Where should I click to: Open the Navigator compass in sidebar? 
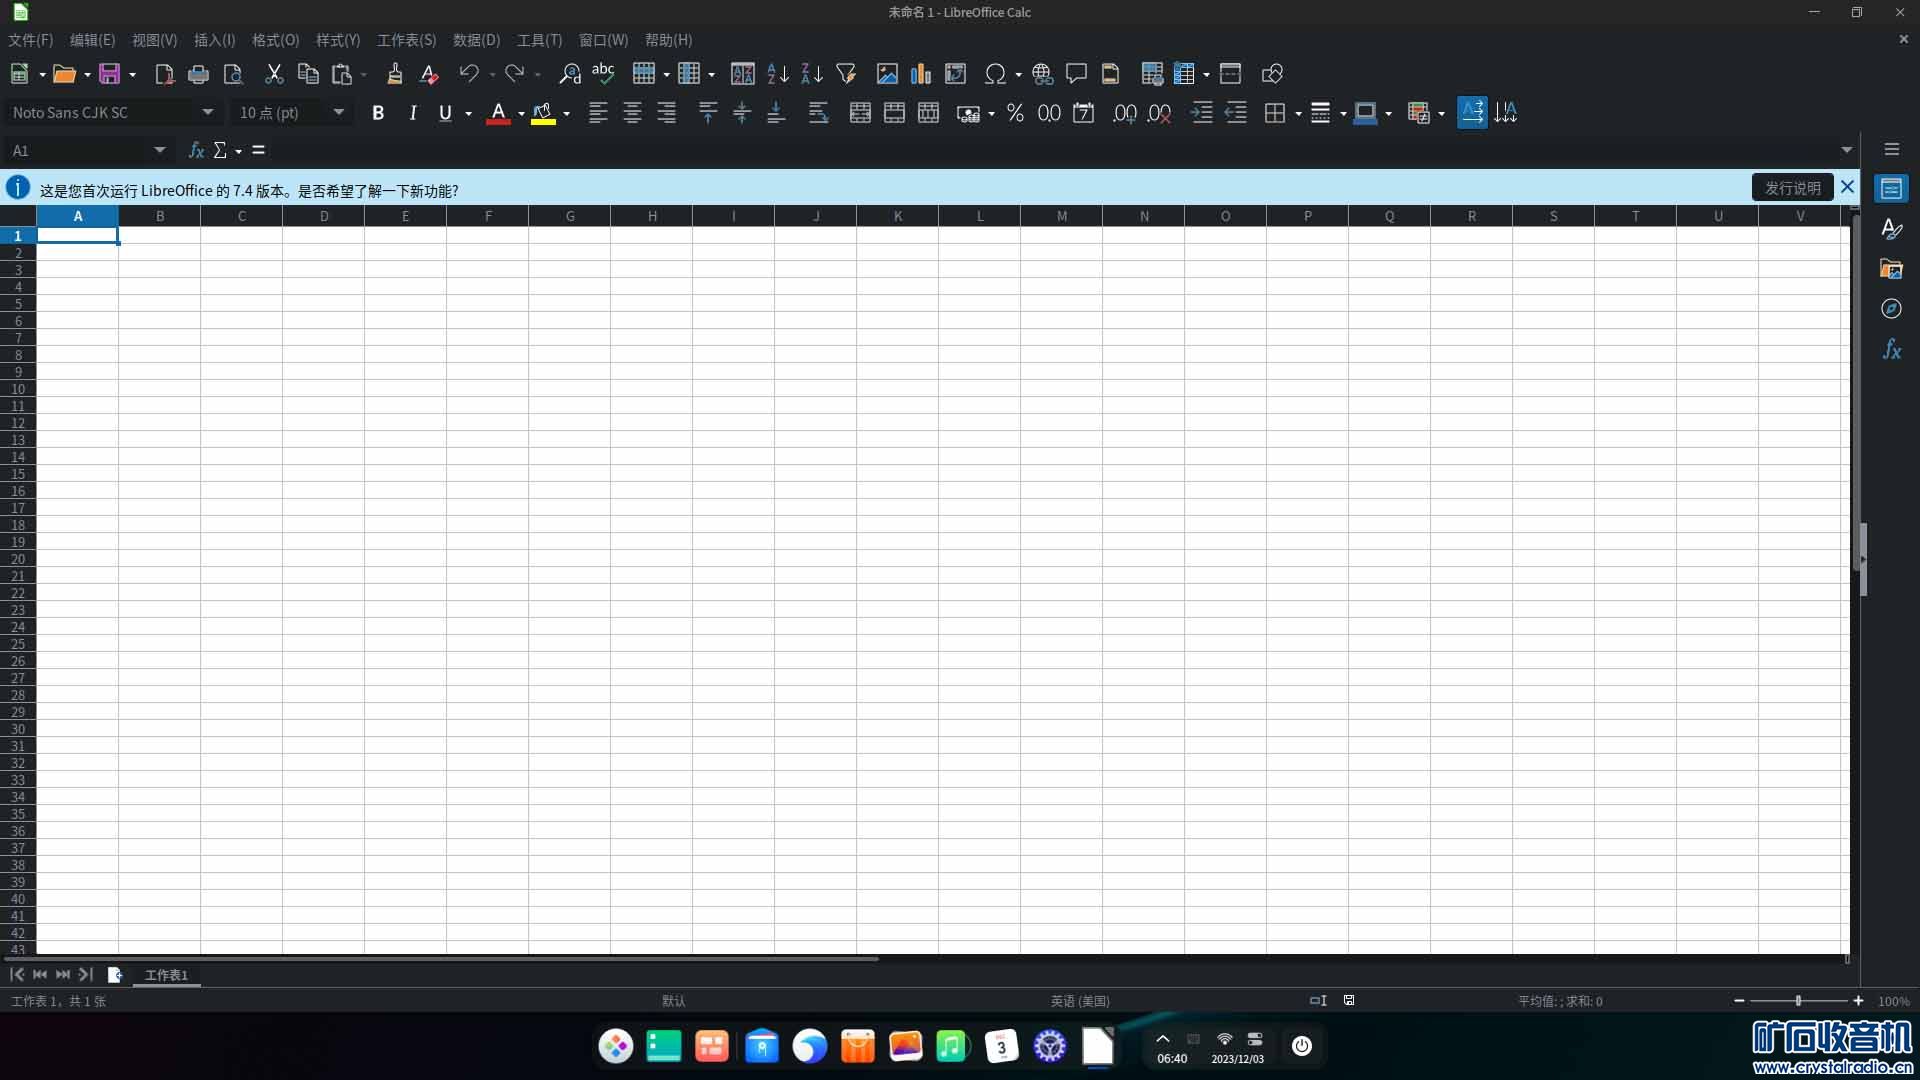tap(1891, 309)
